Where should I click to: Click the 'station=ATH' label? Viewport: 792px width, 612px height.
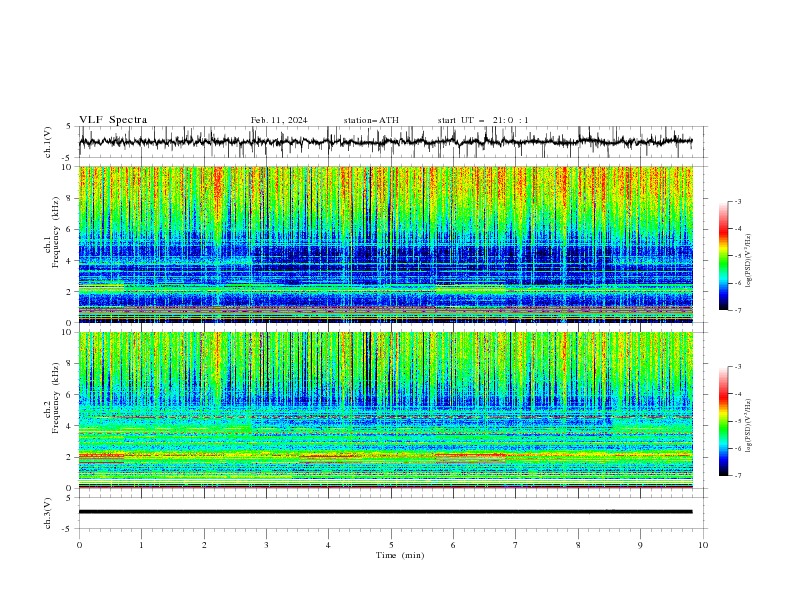371,120
